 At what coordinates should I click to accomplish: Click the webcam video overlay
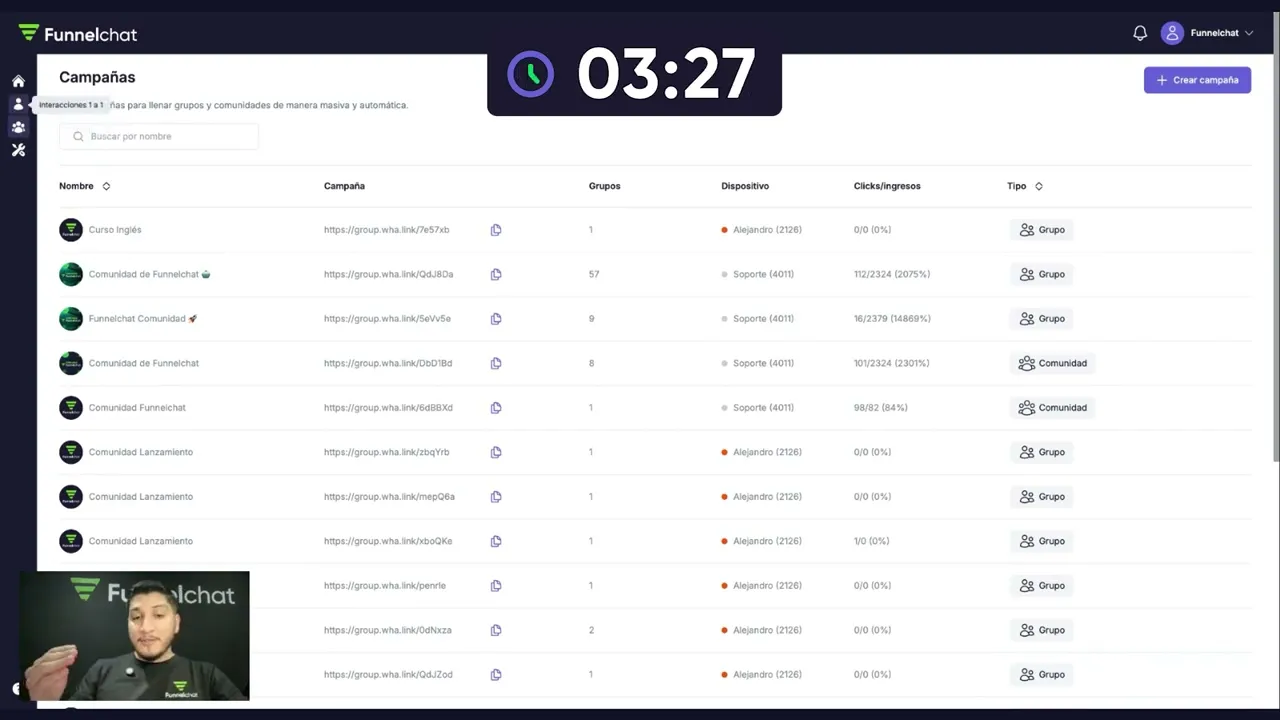tap(134, 636)
